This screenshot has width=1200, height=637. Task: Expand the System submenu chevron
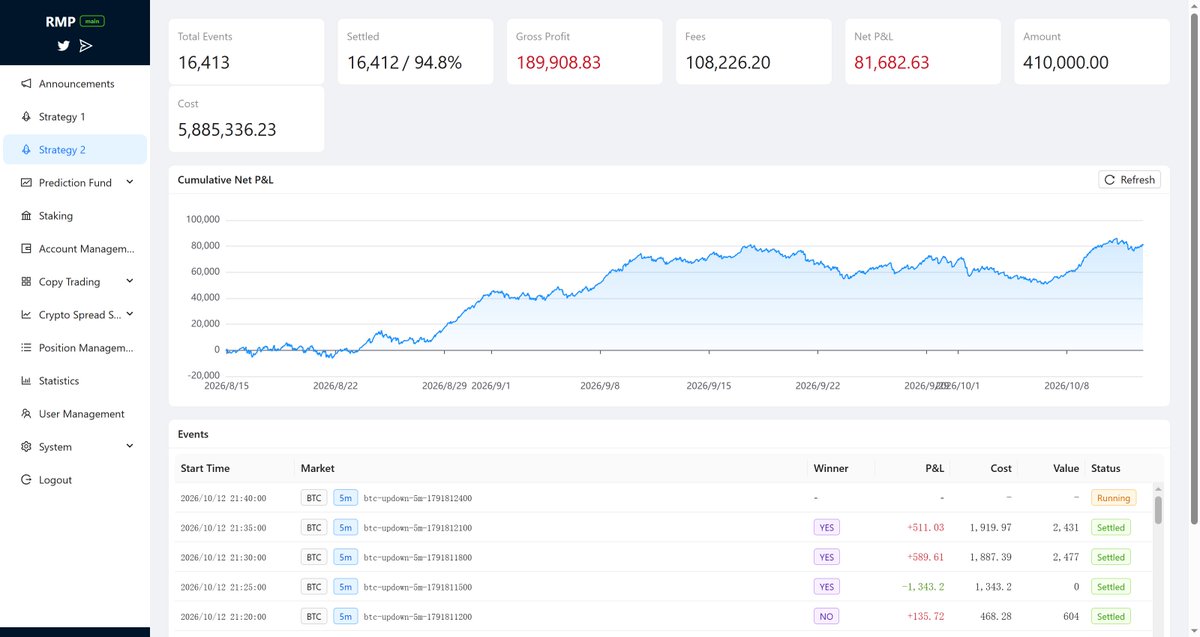[130, 446]
